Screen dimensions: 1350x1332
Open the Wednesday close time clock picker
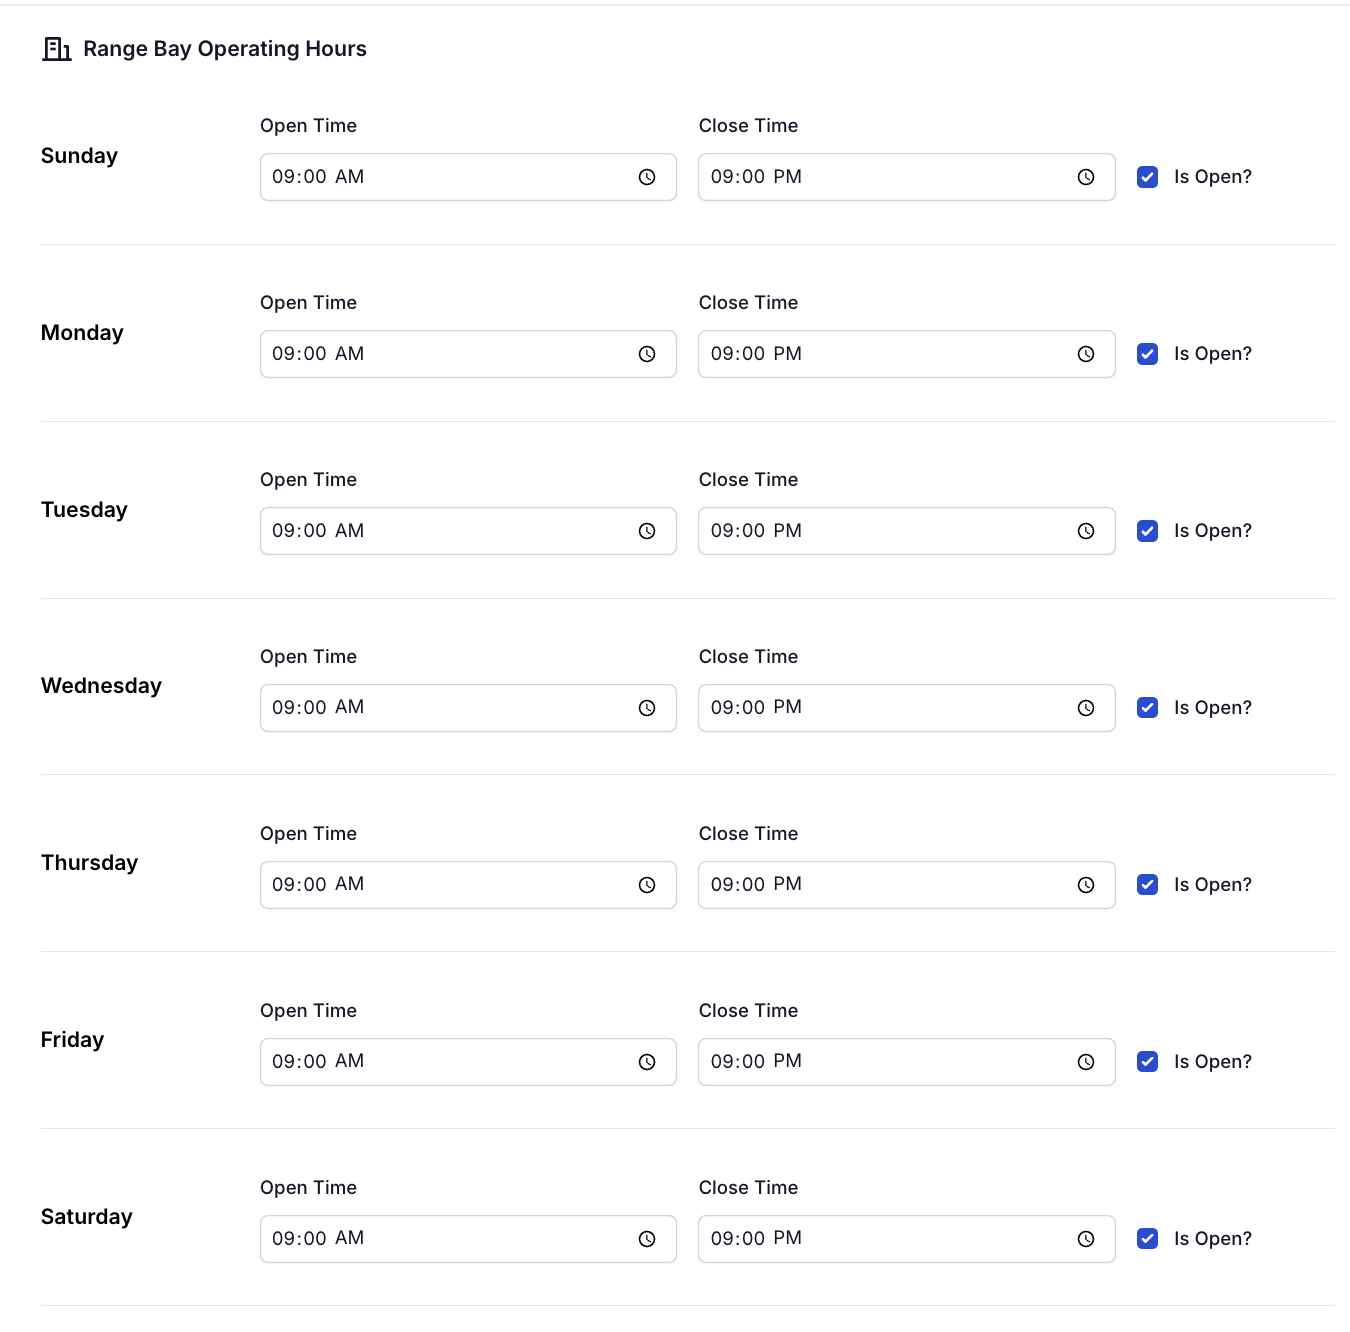[1086, 708]
